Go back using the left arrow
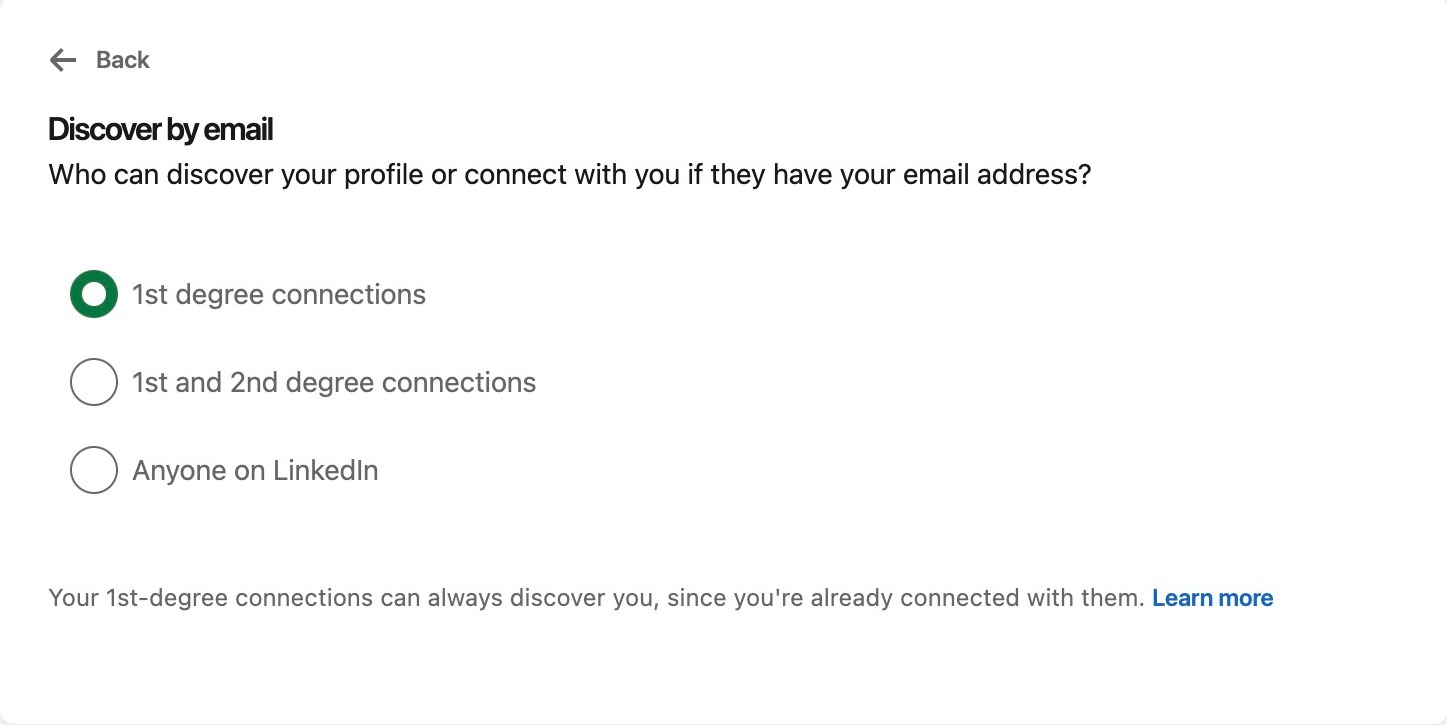 63,60
